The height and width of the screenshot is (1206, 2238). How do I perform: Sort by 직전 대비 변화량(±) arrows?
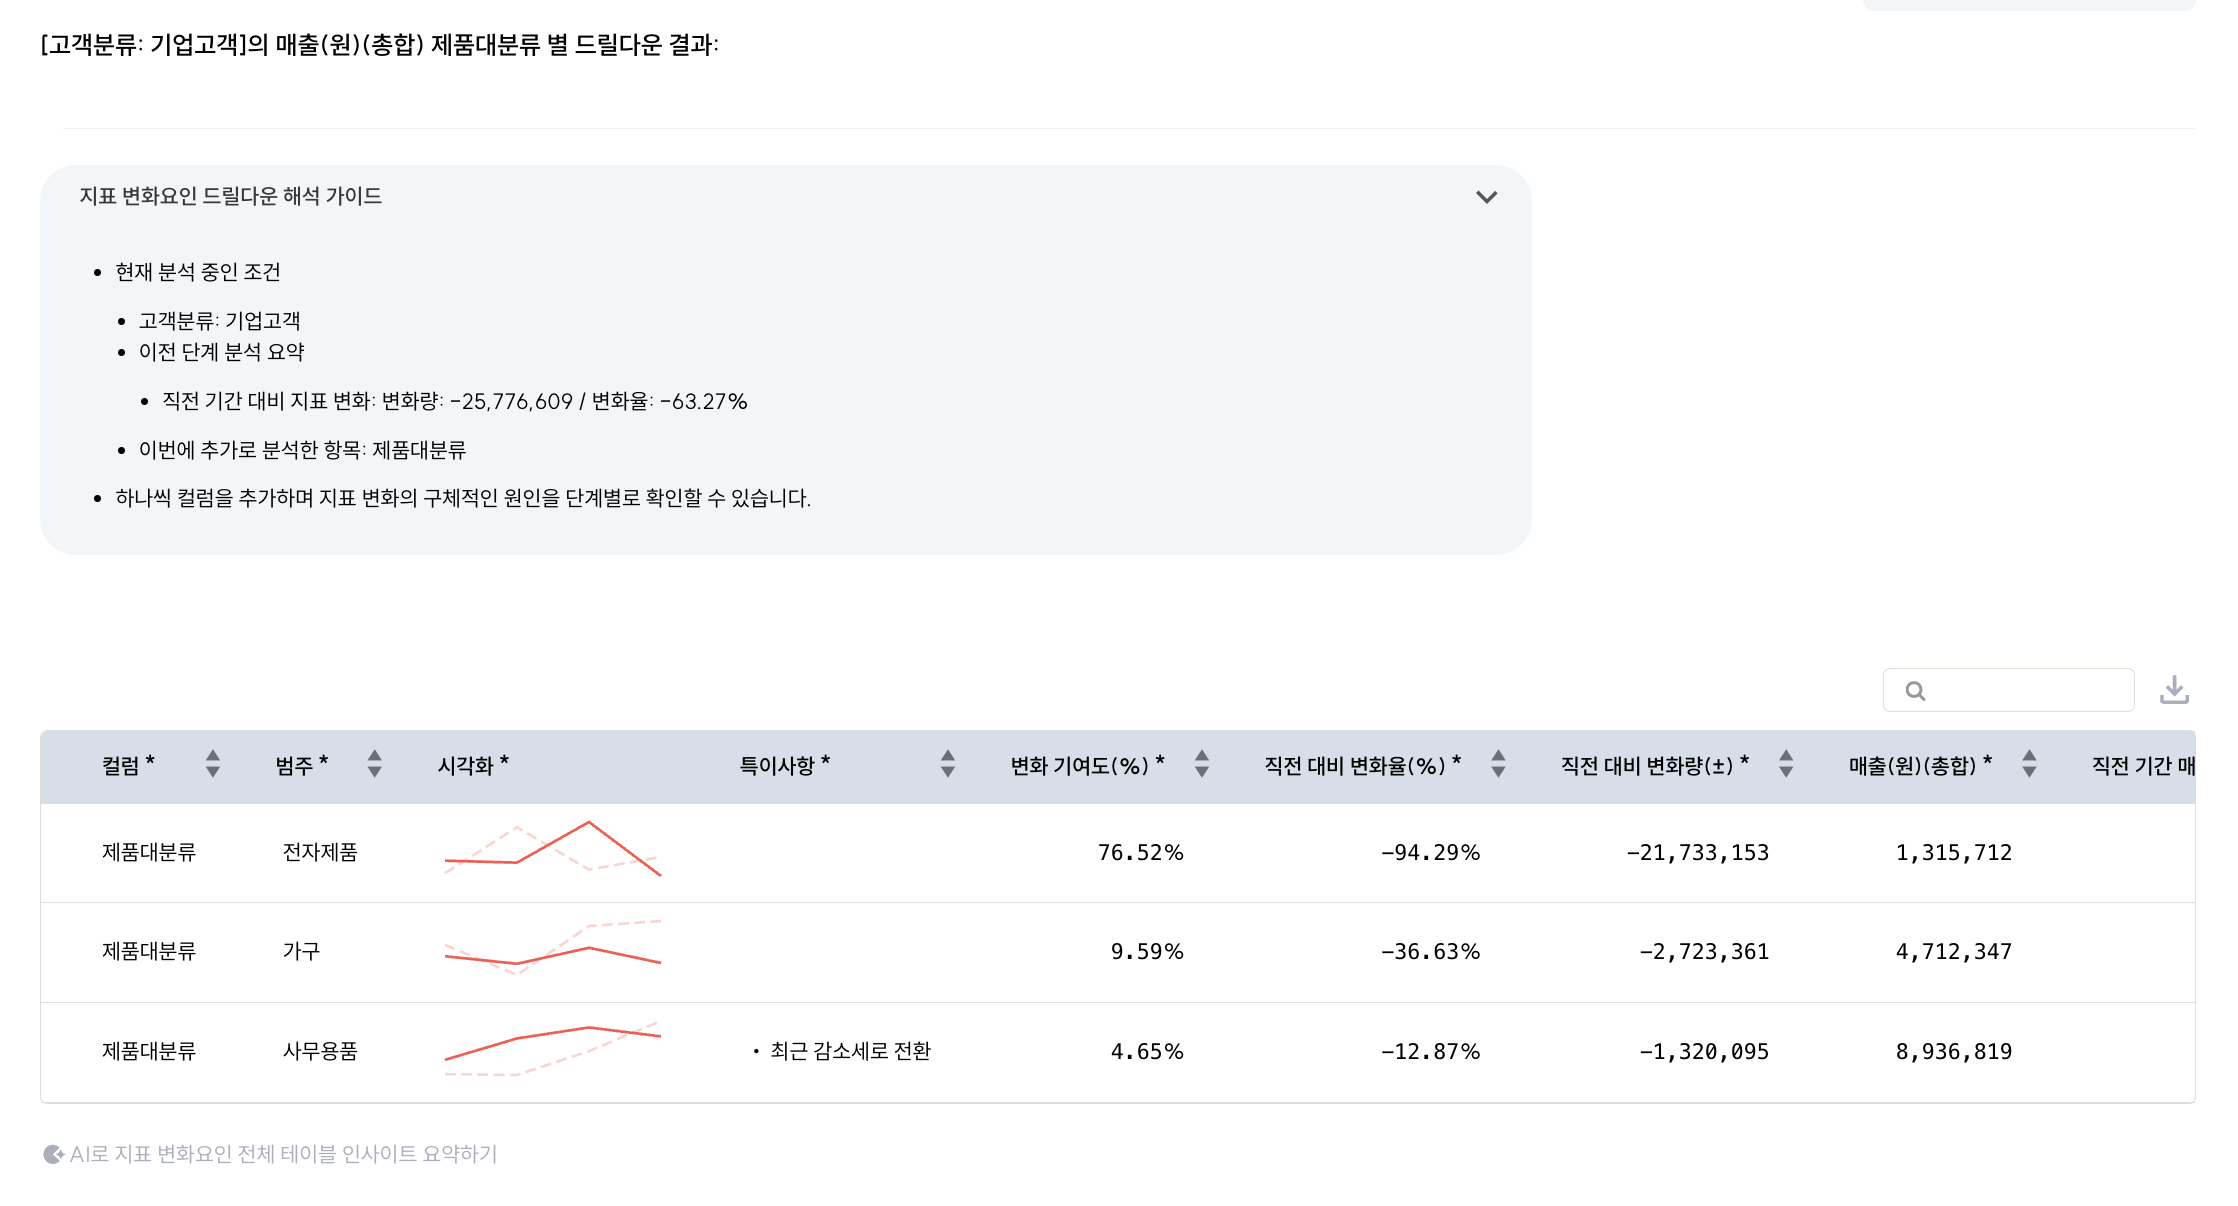pos(1786,764)
